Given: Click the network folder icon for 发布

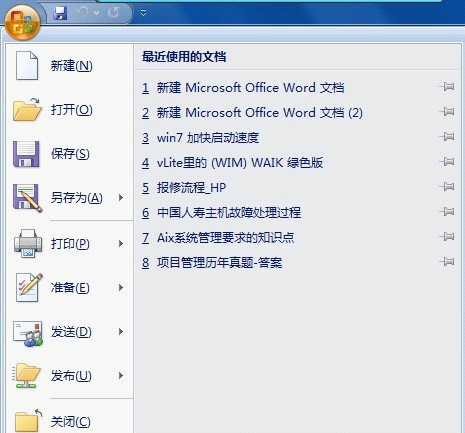Looking at the screenshot, I should coord(27,376).
